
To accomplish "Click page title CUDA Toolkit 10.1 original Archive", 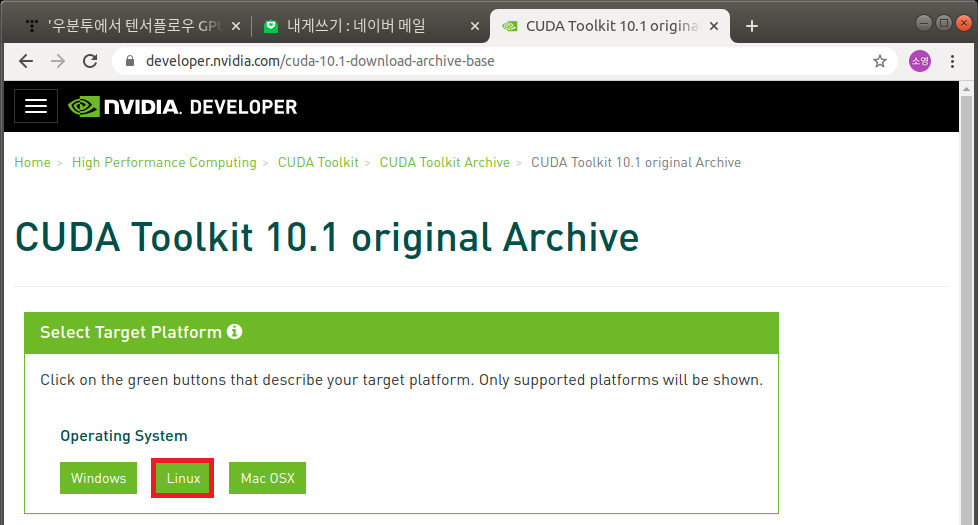I will click(x=327, y=238).
